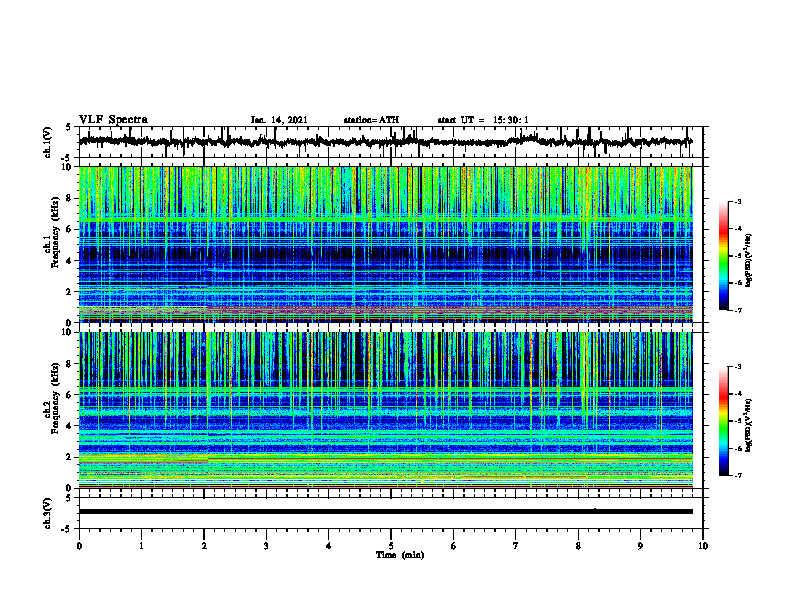Click time axis tick label "5"
Image resolution: width=792 pixels, height=612 pixels.
point(391,546)
